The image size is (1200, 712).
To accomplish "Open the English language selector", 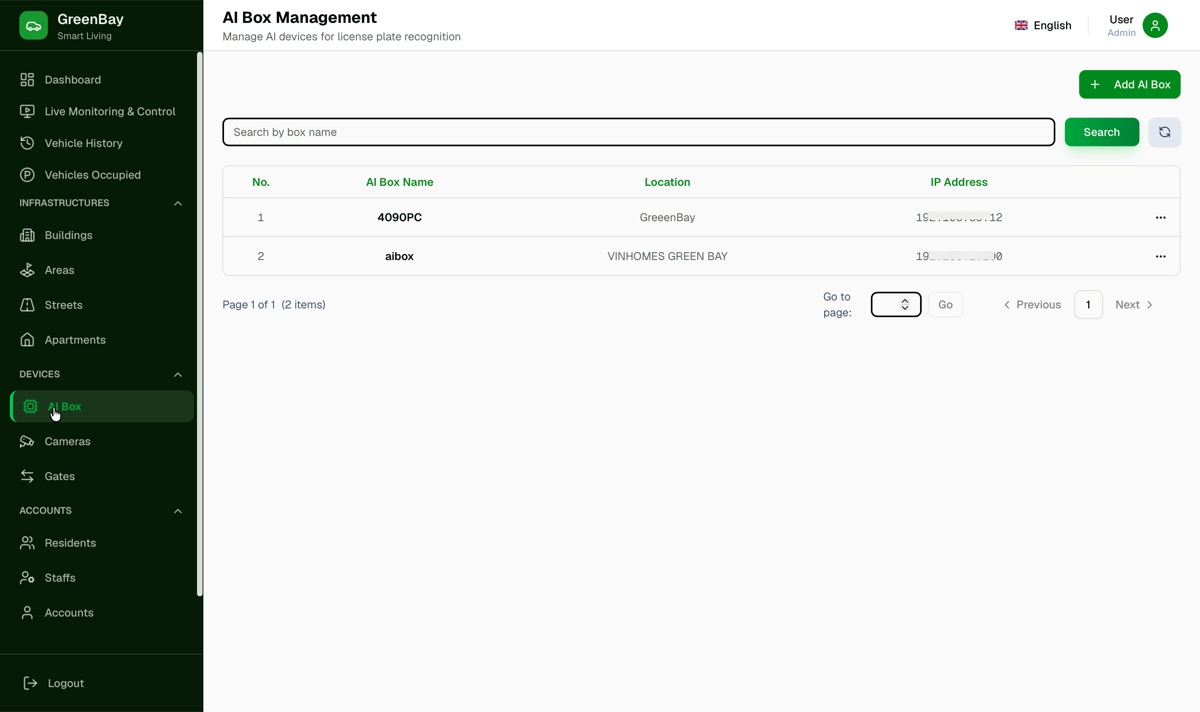I will [x=1043, y=26].
